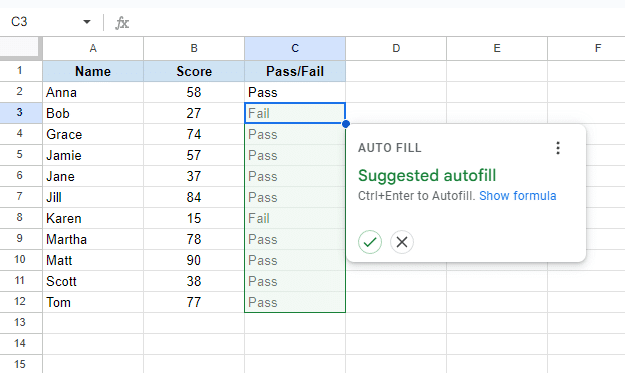This screenshot has width=625, height=373.
Task: Click Jamie's score of 57
Action: 194,155
